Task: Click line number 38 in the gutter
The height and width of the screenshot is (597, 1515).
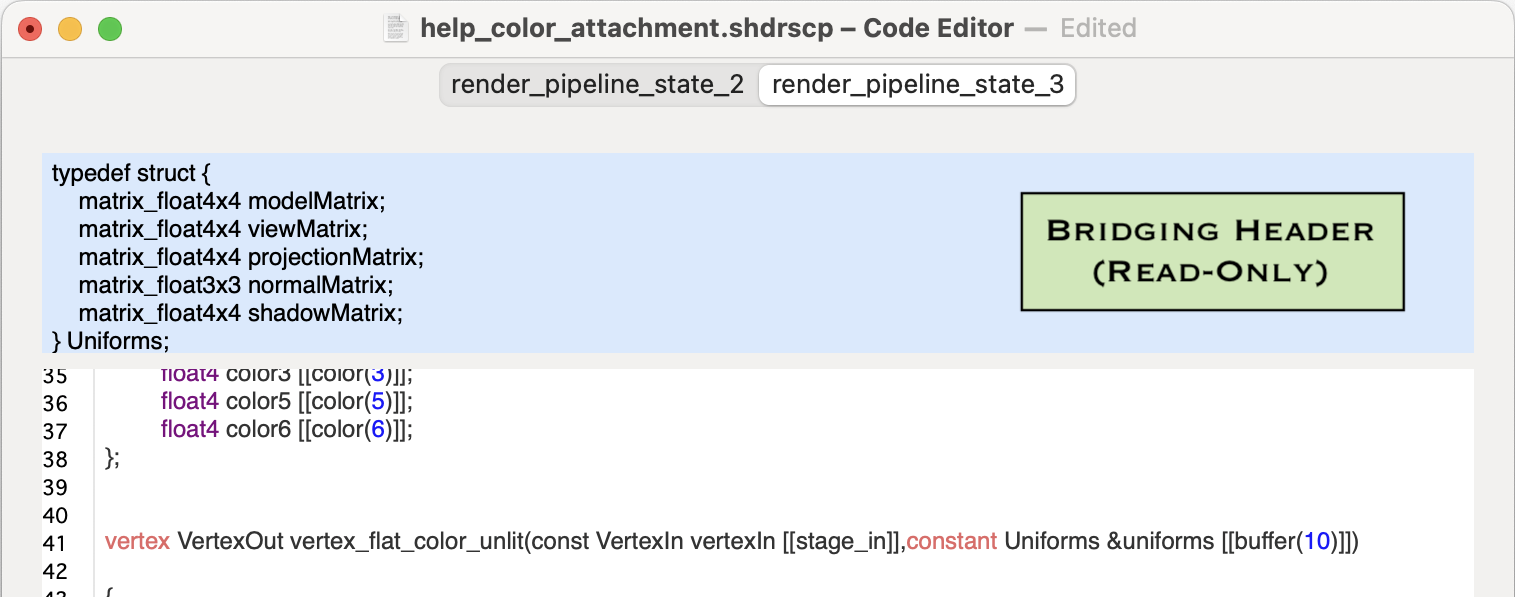Action: (55, 459)
